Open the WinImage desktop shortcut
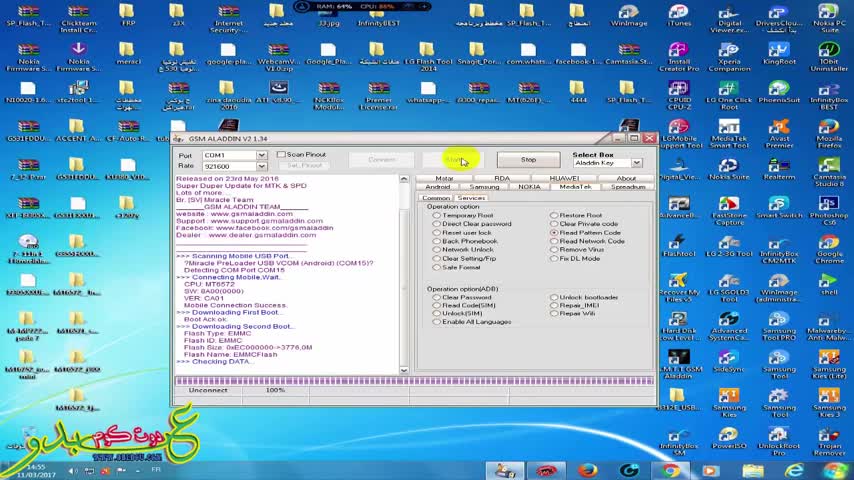The width and height of the screenshot is (854, 480). 629,15
